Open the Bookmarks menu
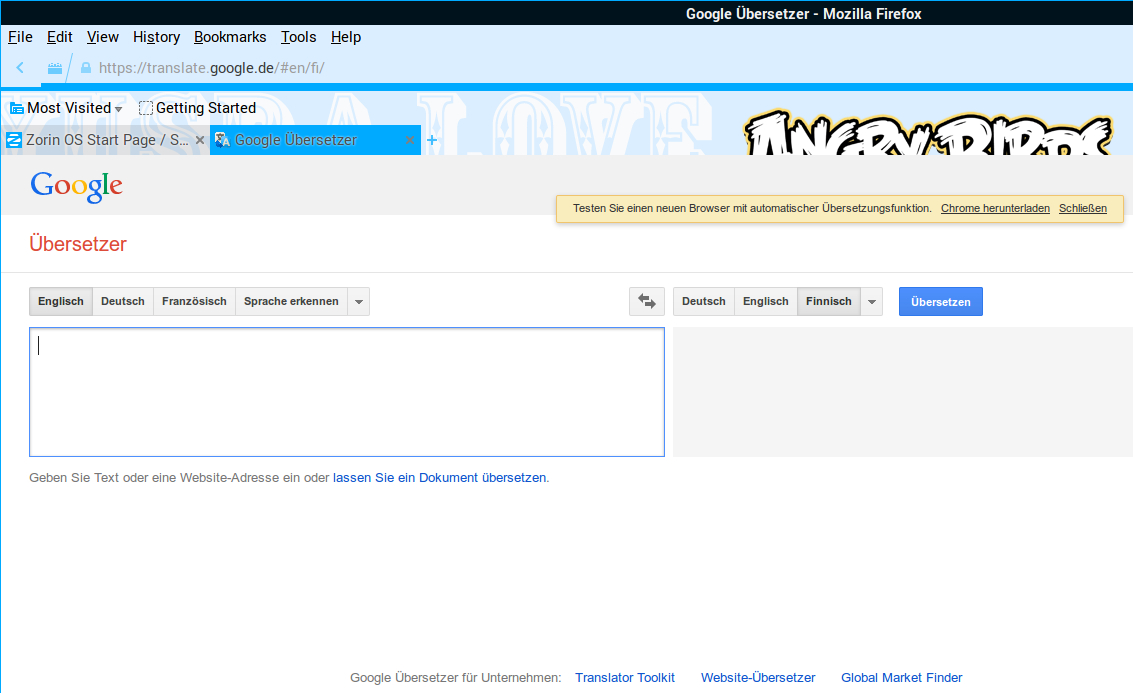The width and height of the screenshot is (1133, 693). pos(230,37)
